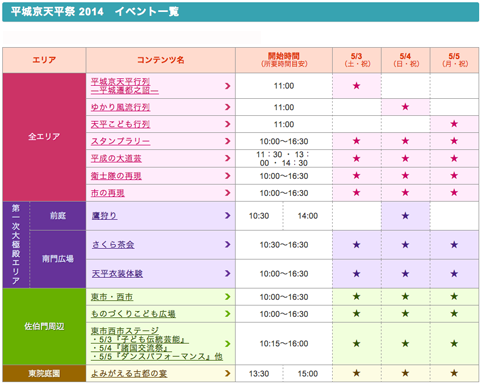
Task: Click the chevron beside スタンプラリー
Action: (x=228, y=141)
